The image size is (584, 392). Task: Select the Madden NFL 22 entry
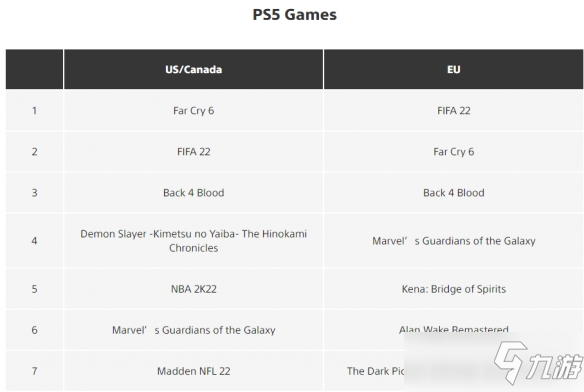pos(194,371)
